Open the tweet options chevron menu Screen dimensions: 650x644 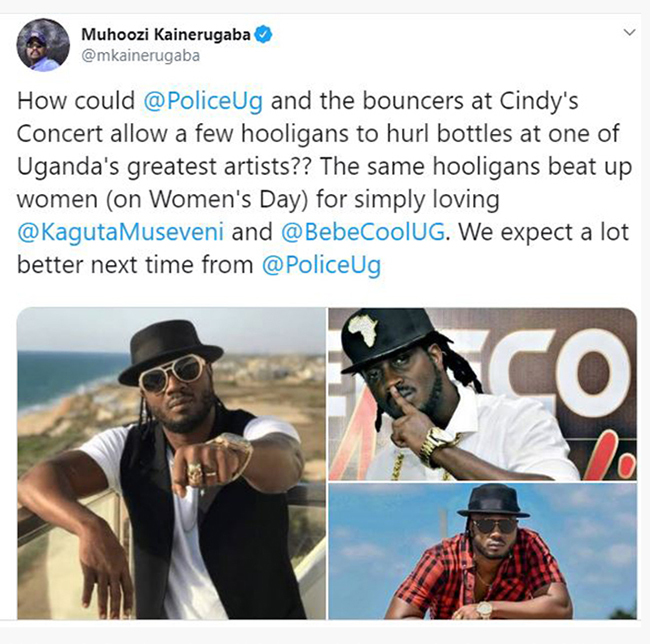(629, 32)
